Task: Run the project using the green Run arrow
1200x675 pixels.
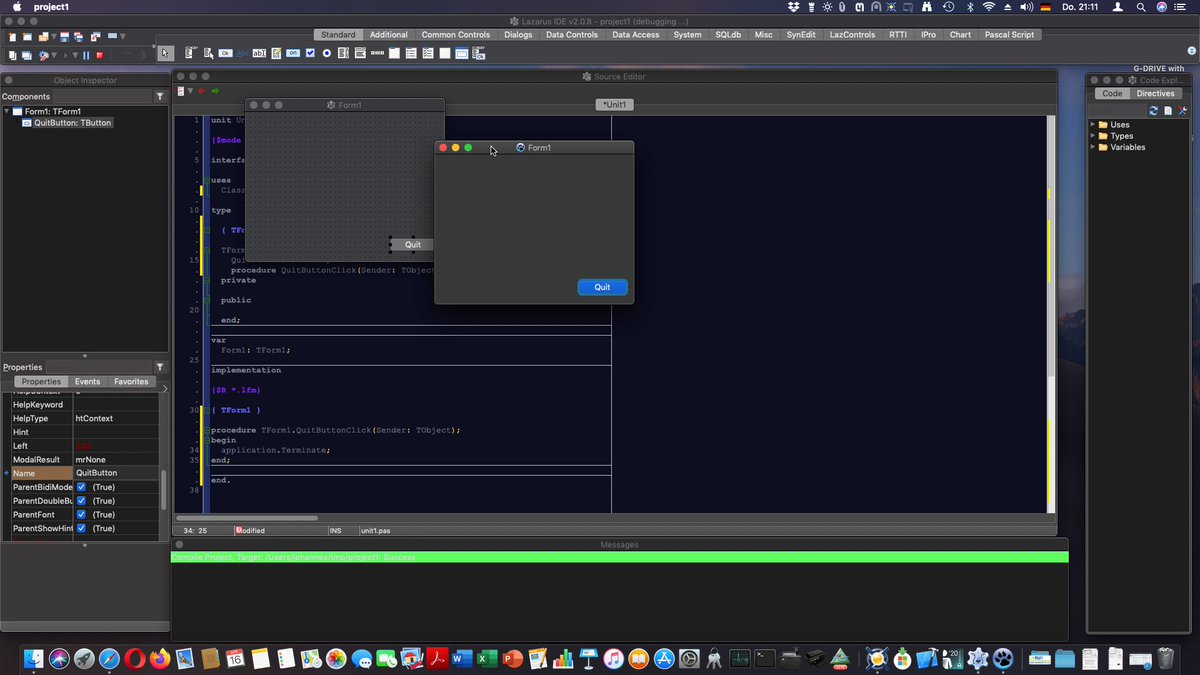Action: click(66, 55)
